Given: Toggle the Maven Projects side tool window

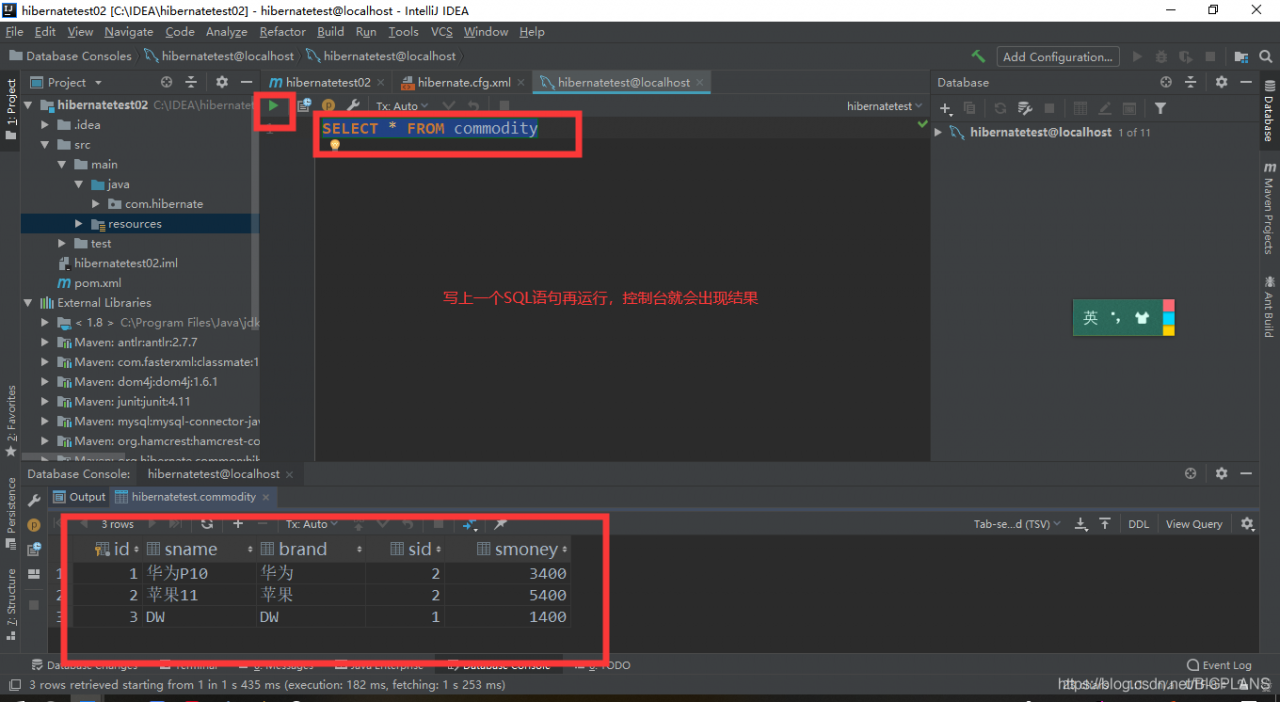Looking at the screenshot, I should pyautogui.click(x=1269, y=207).
